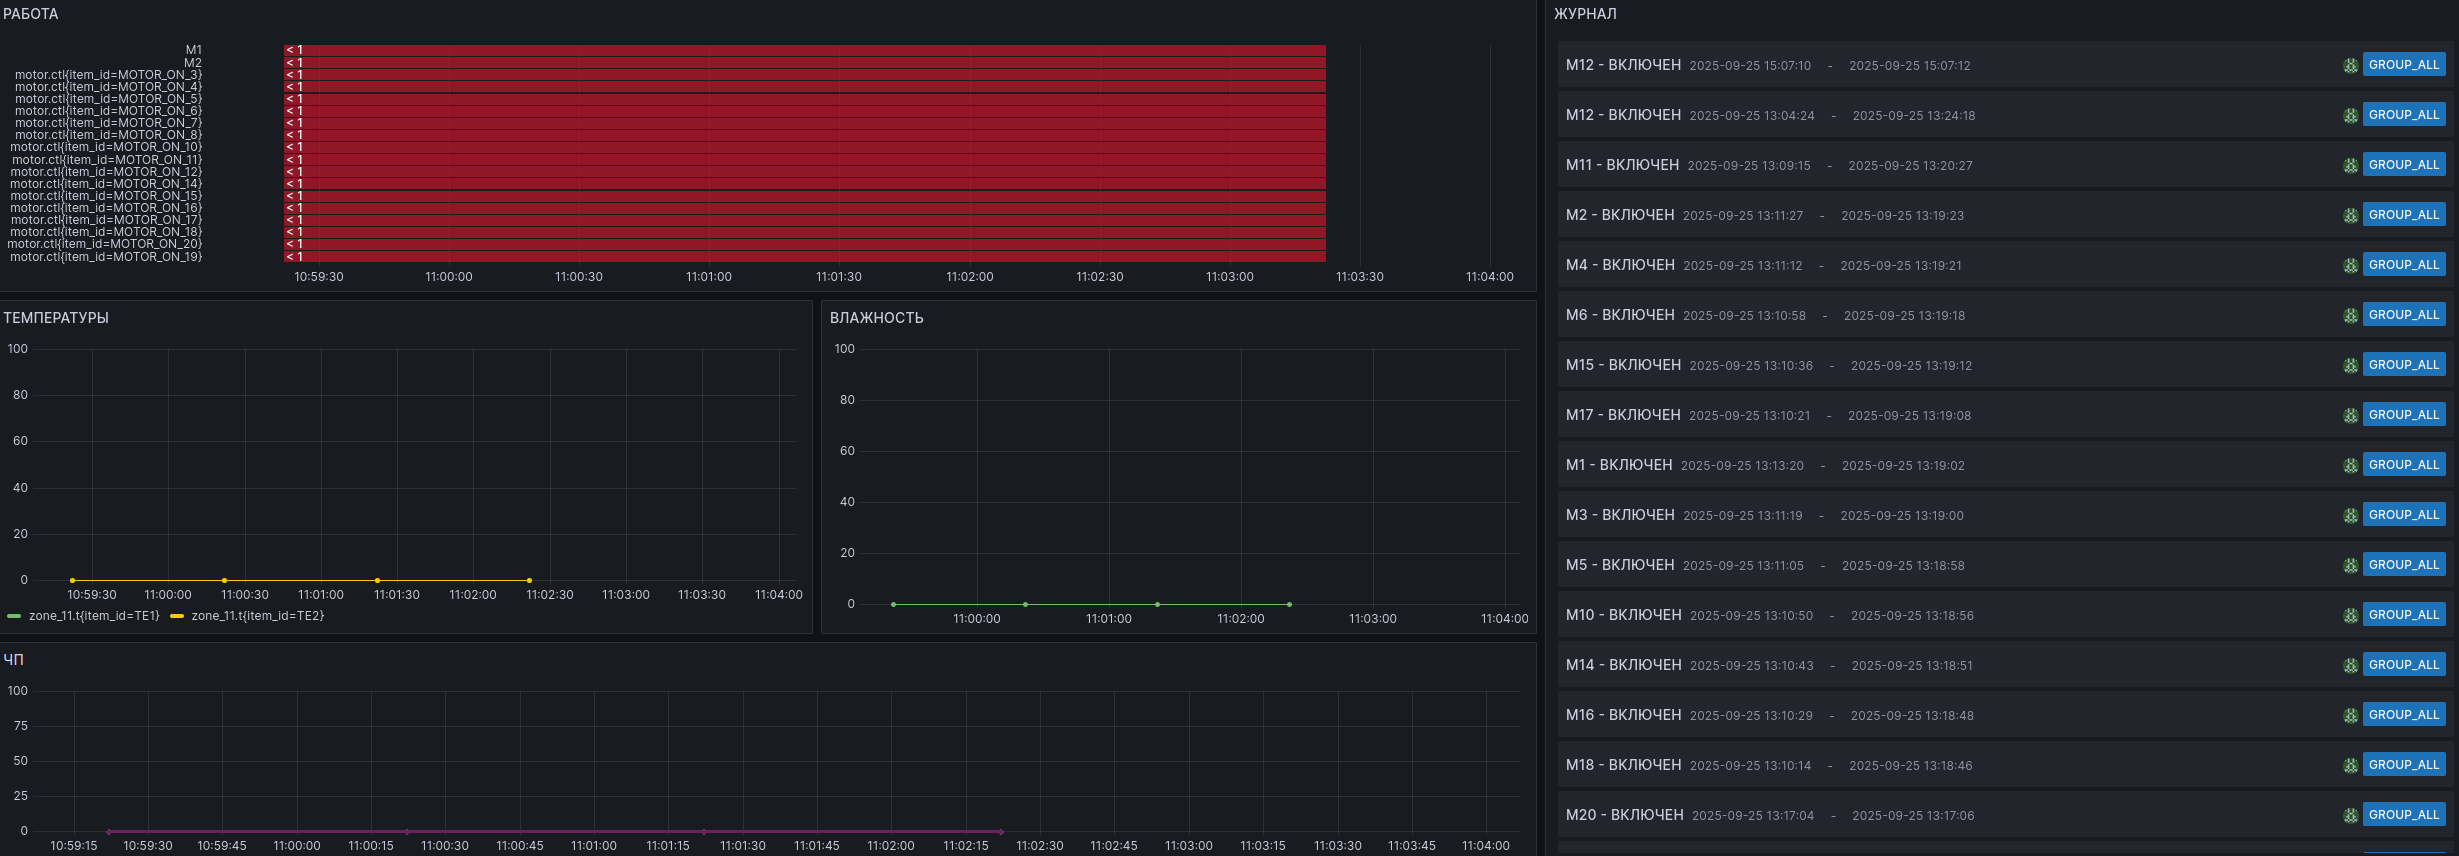Click the avatar icon in the M16 journal row
Viewport: 2459px width, 856px height.
pos(2350,716)
